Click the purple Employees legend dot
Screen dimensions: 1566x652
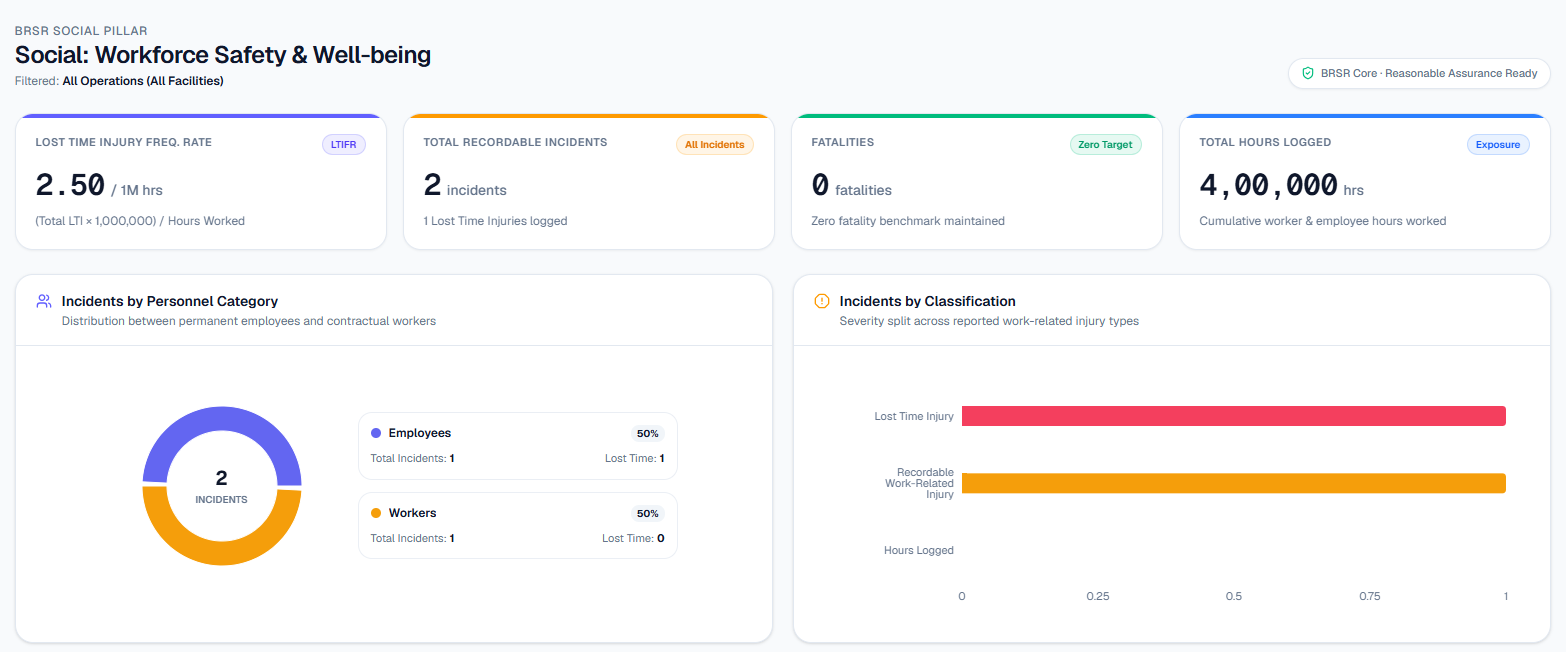pyautogui.click(x=376, y=433)
